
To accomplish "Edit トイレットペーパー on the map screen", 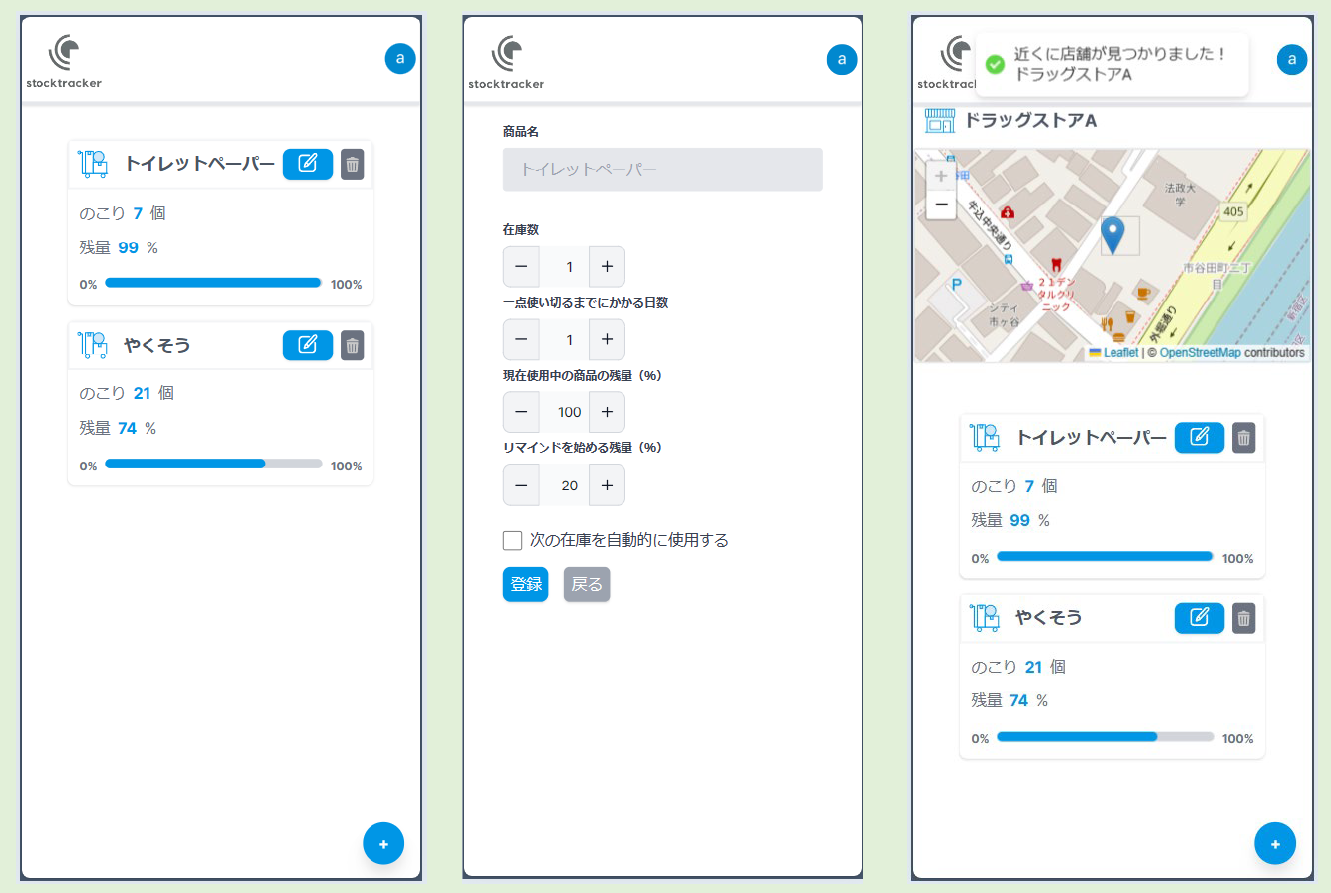I will point(1198,438).
